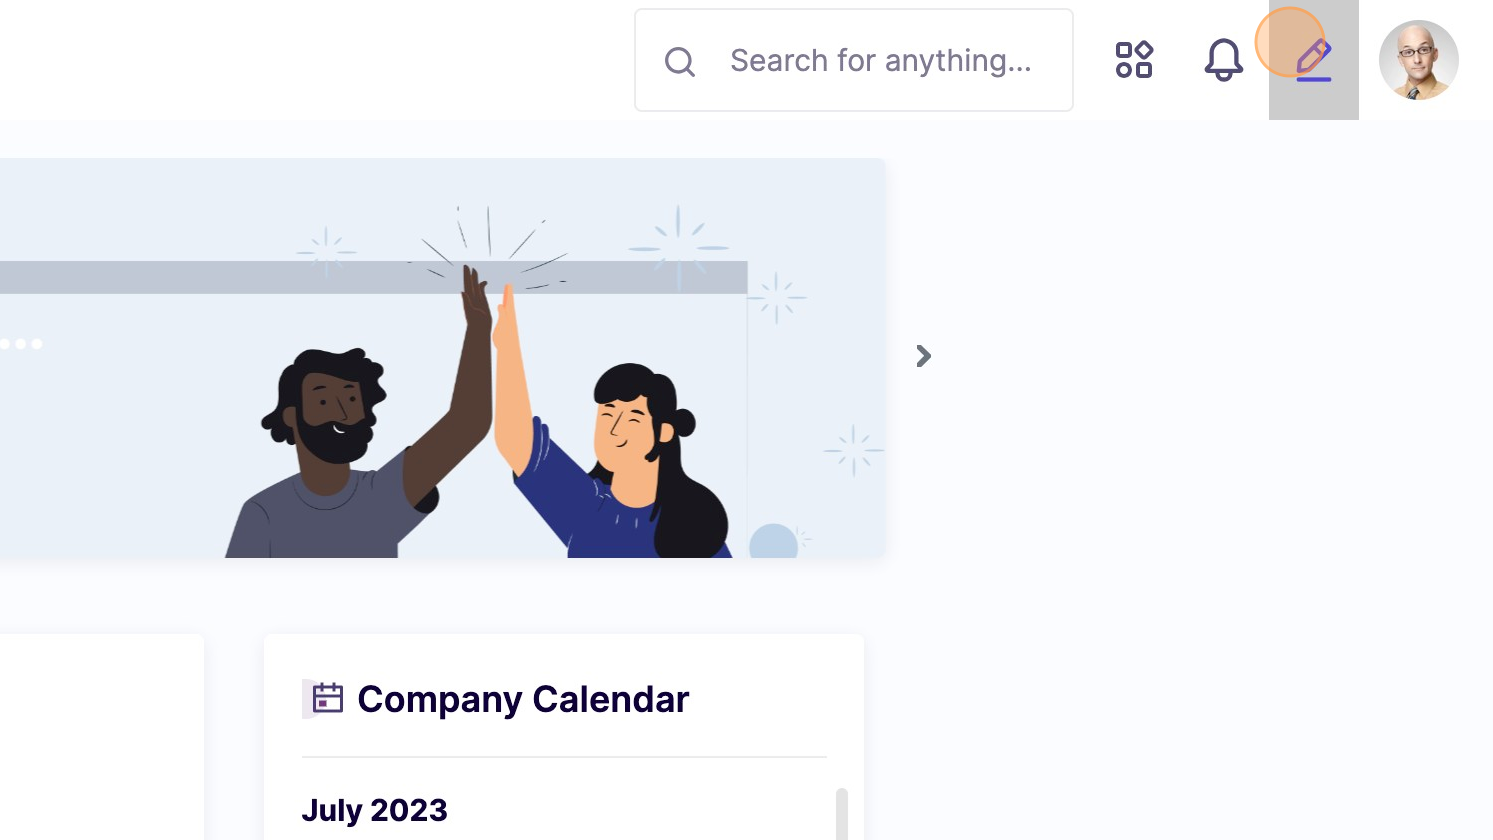
Task: Click the magnifier icon in the search box
Action: click(680, 62)
